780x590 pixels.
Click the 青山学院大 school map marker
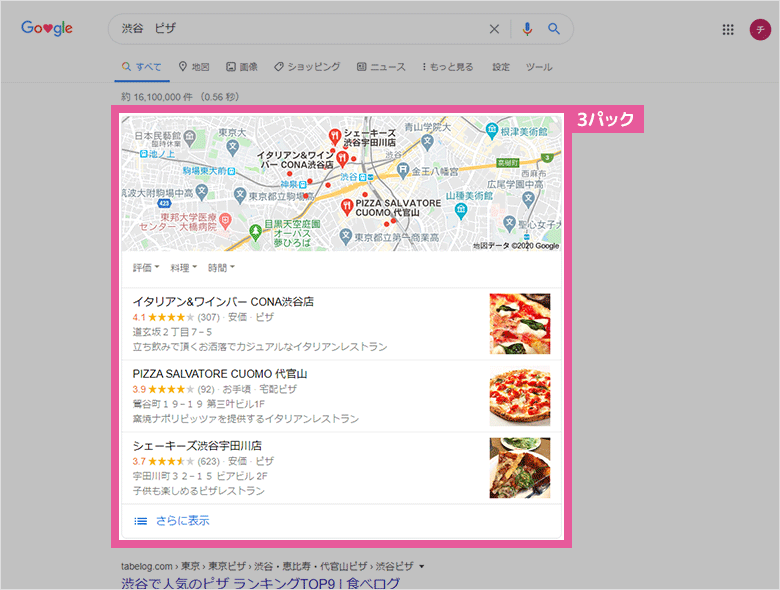tap(427, 142)
